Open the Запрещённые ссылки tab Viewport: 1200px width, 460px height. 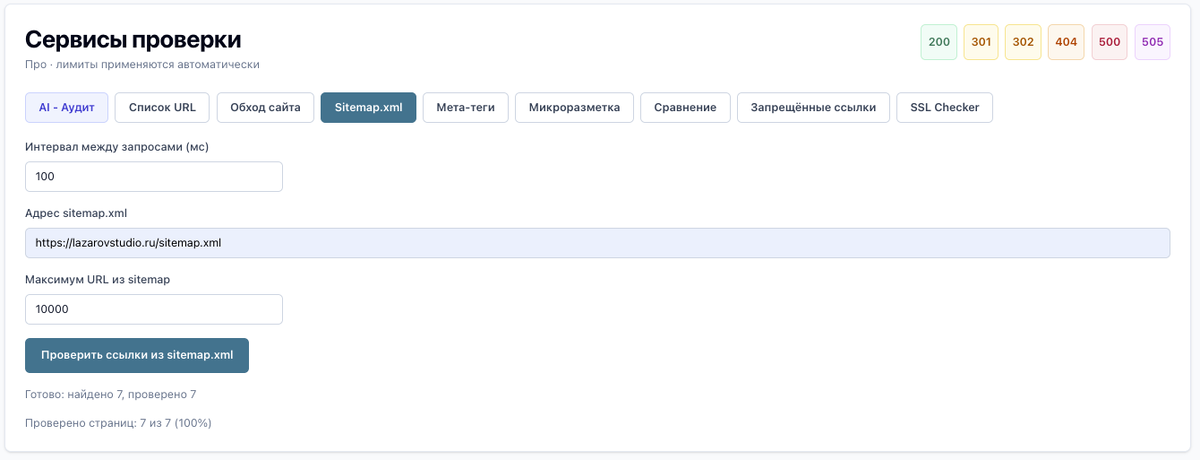(x=813, y=107)
